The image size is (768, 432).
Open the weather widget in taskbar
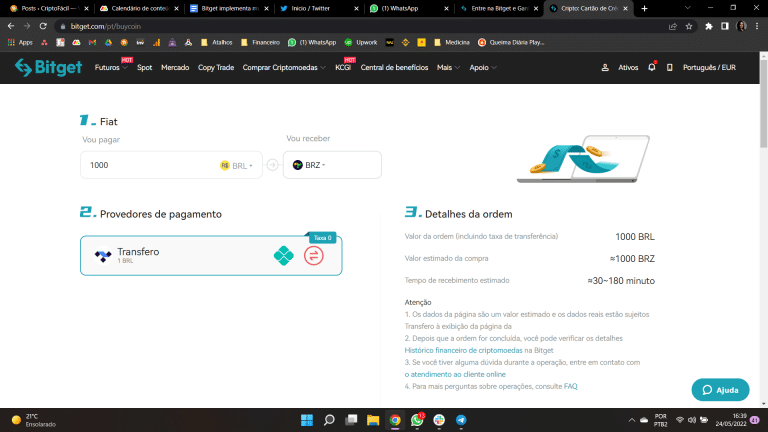(34, 420)
